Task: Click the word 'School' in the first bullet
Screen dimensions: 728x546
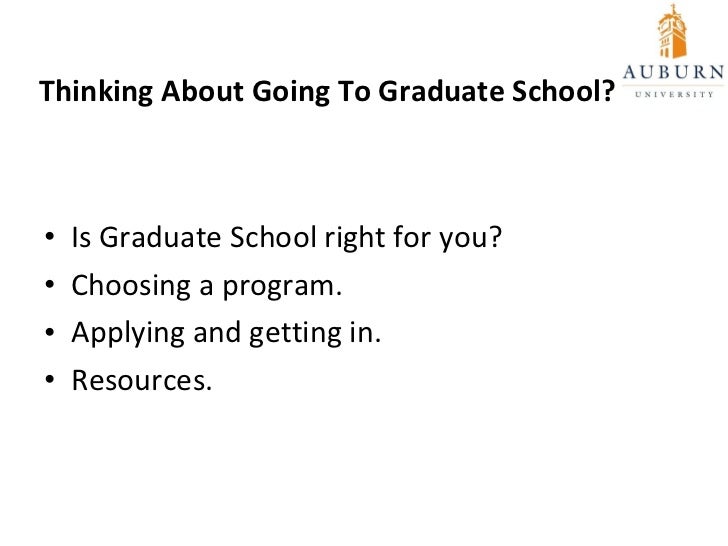Action: click(x=273, y=237)
